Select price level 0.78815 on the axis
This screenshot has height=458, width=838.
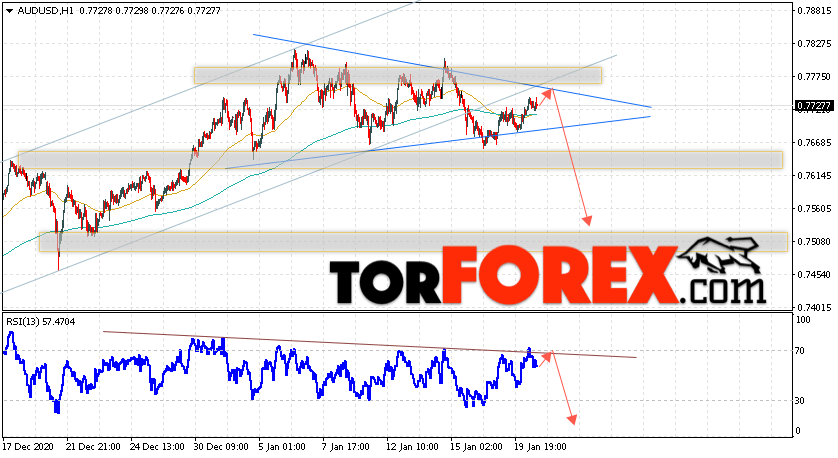[814, 10]
